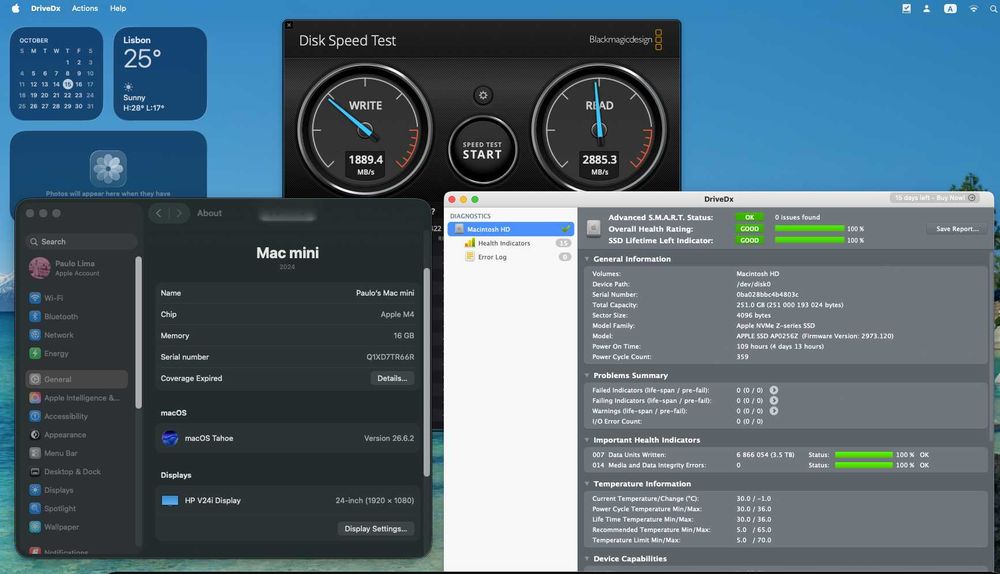Image resolution: width=1000 pixels, height=574 pixels.
Task: Click the user icon in menu bar
Action: 927,8
